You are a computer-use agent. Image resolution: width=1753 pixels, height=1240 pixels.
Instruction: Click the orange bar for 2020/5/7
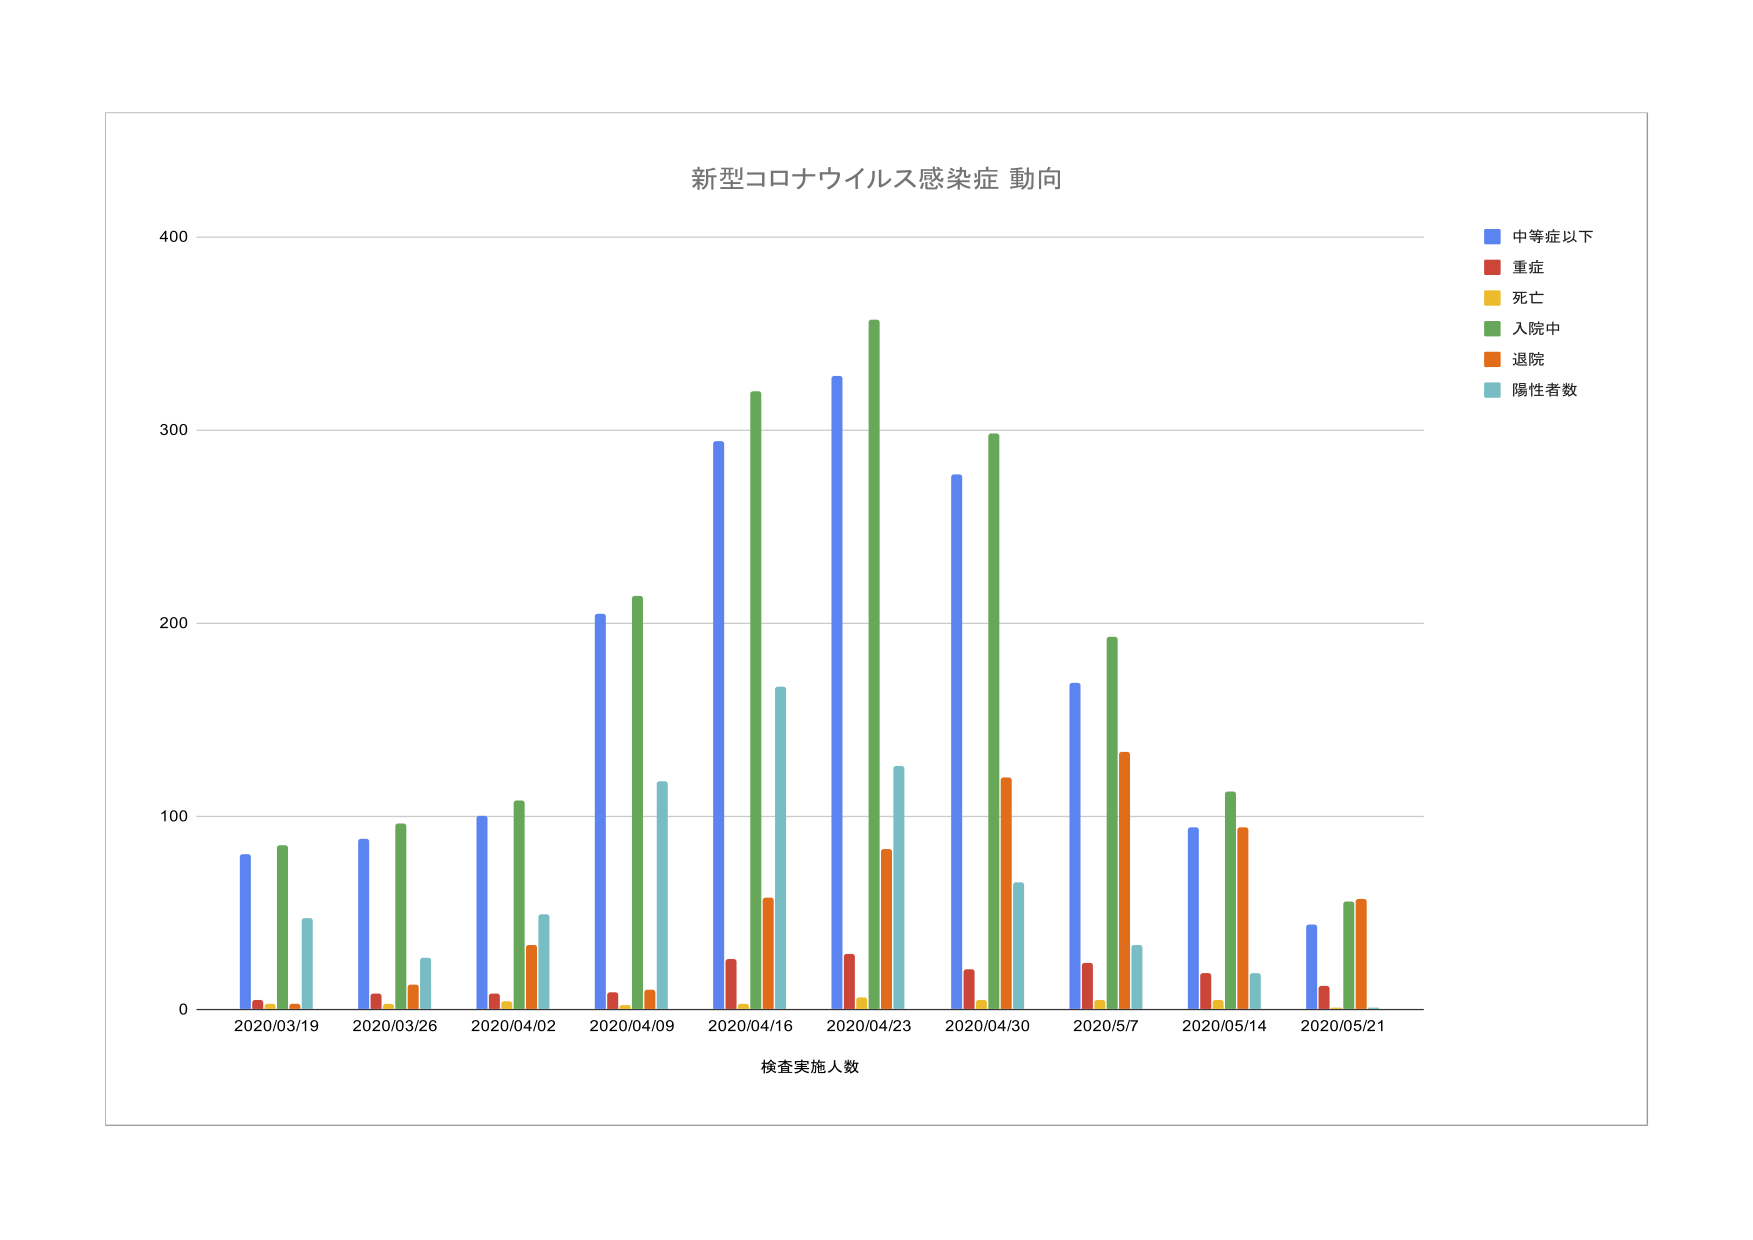coord(1124,880)
